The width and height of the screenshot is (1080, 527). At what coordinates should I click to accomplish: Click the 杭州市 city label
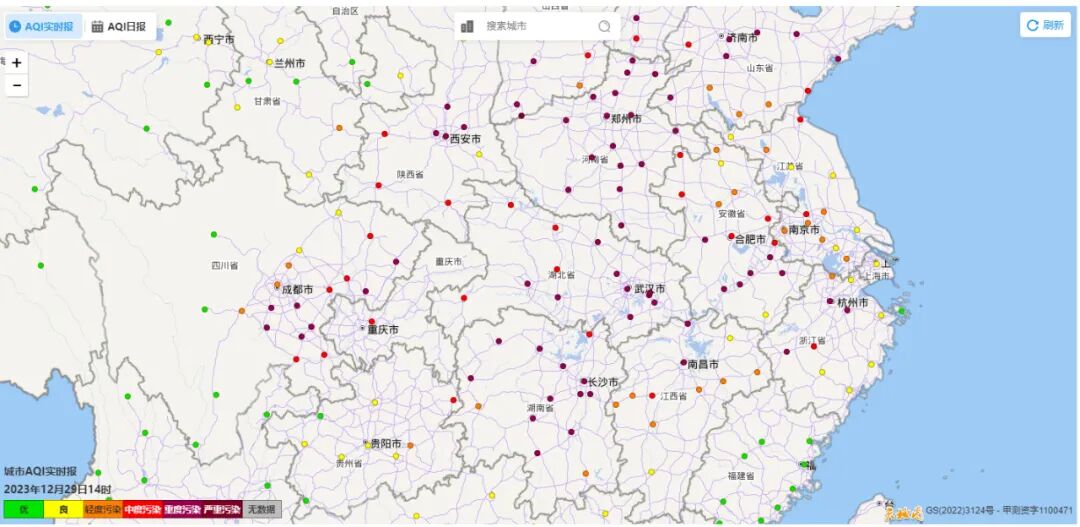click(853, 303)
